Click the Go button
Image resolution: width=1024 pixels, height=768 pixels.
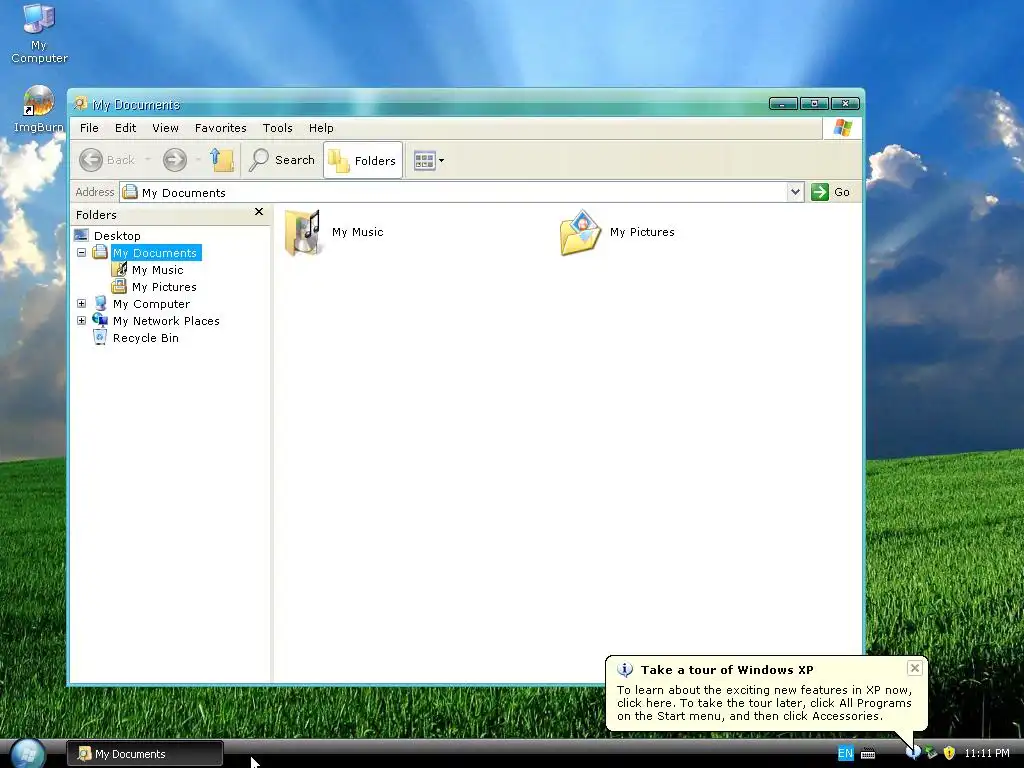pos(831,192)
